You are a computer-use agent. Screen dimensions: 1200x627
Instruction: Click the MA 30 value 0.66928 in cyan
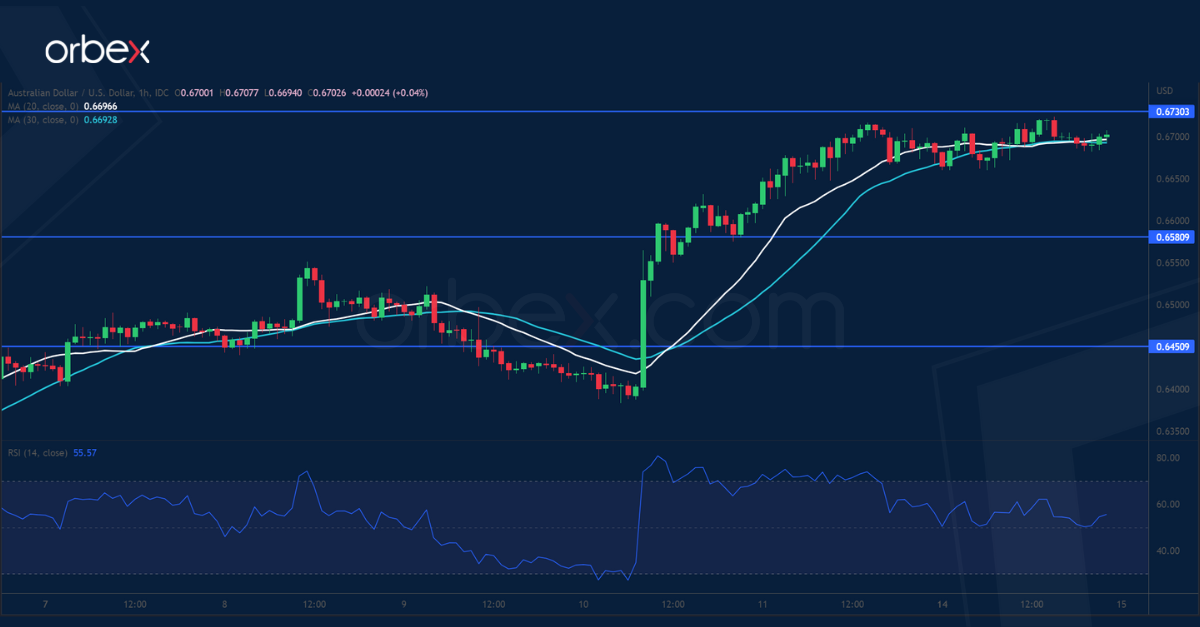coord(100,119)
